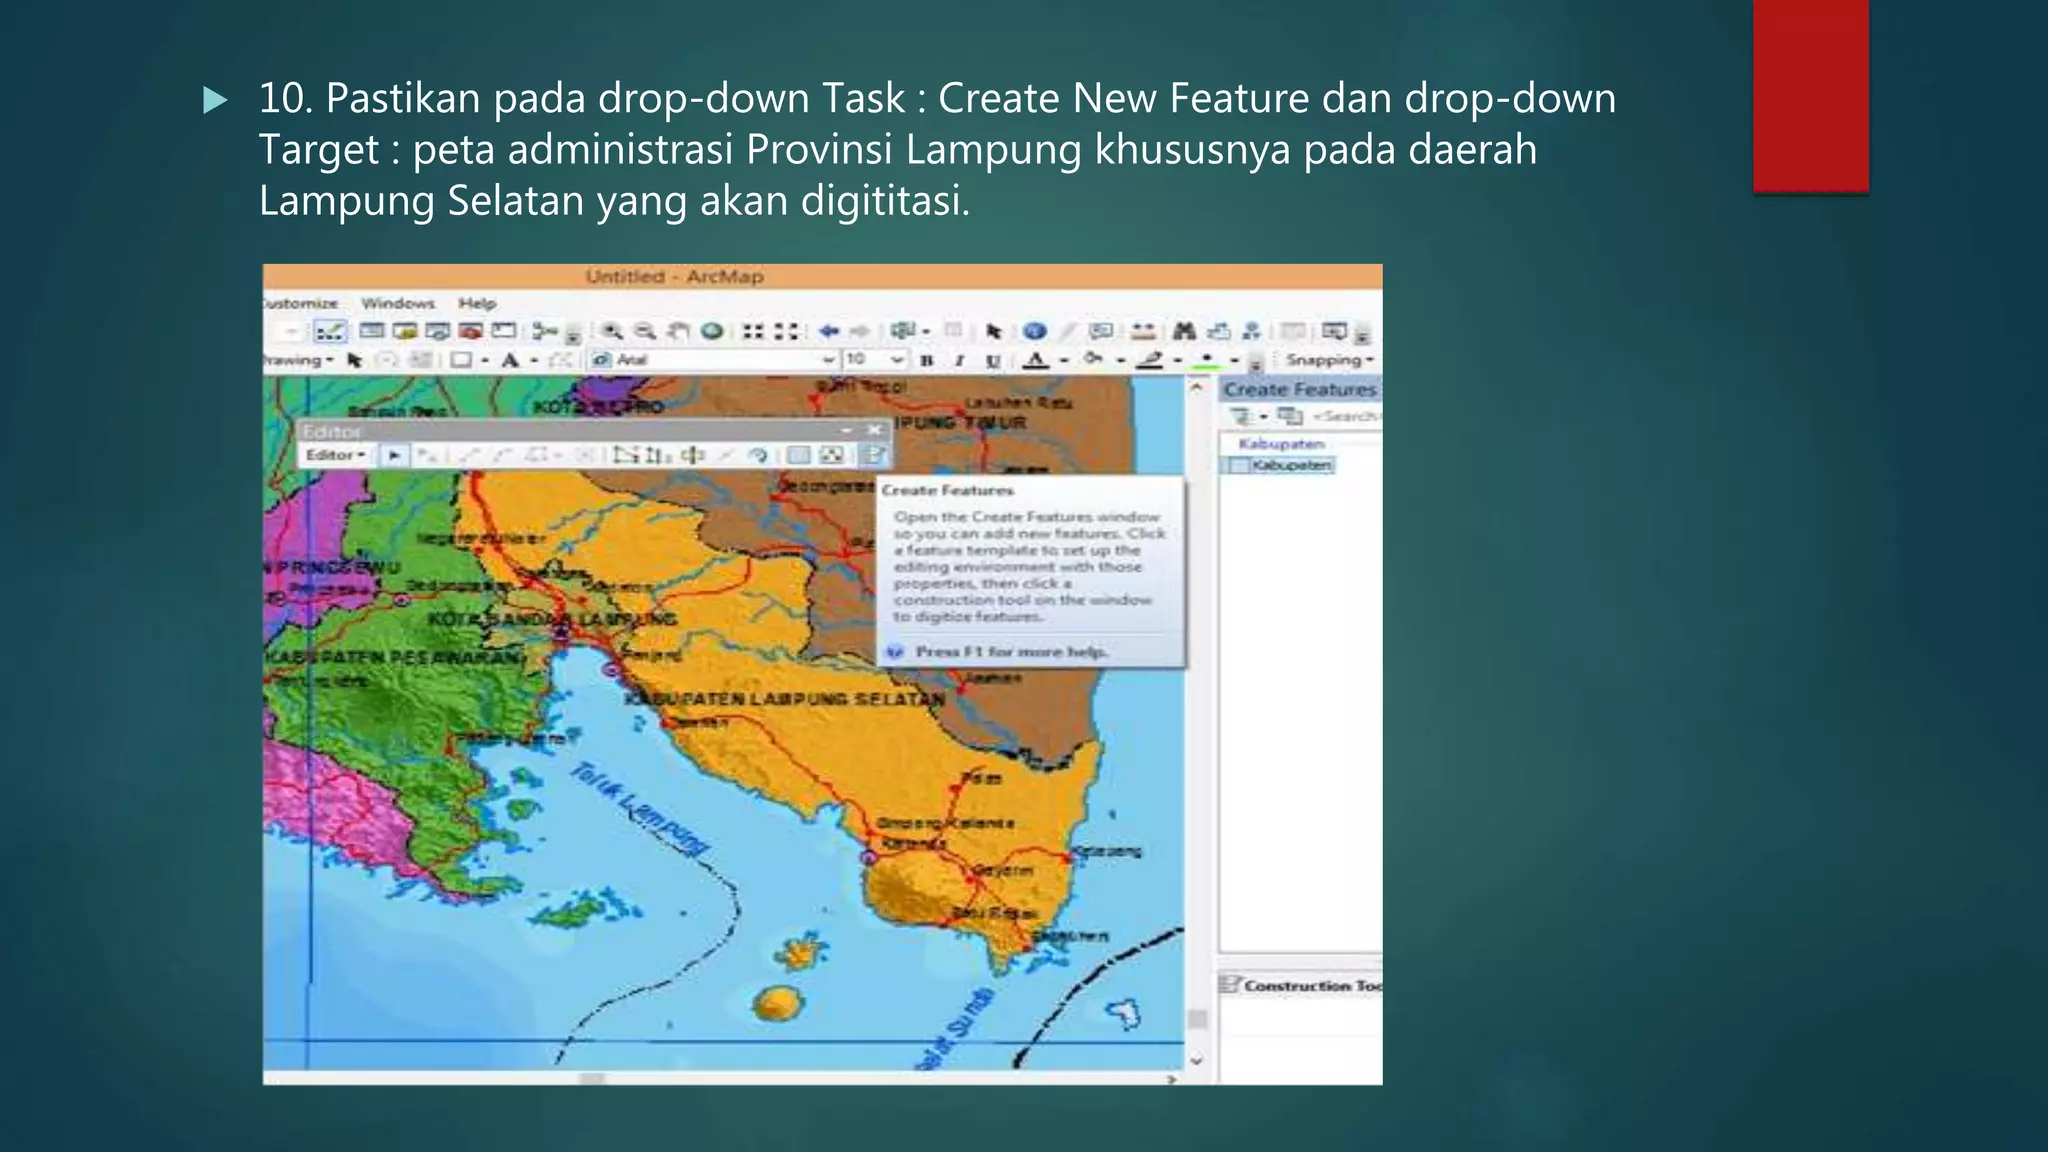Select the Kabupaten feature template
Image resolution: width=2048 pixels, height=1152 pixels.
[1291, 465]
